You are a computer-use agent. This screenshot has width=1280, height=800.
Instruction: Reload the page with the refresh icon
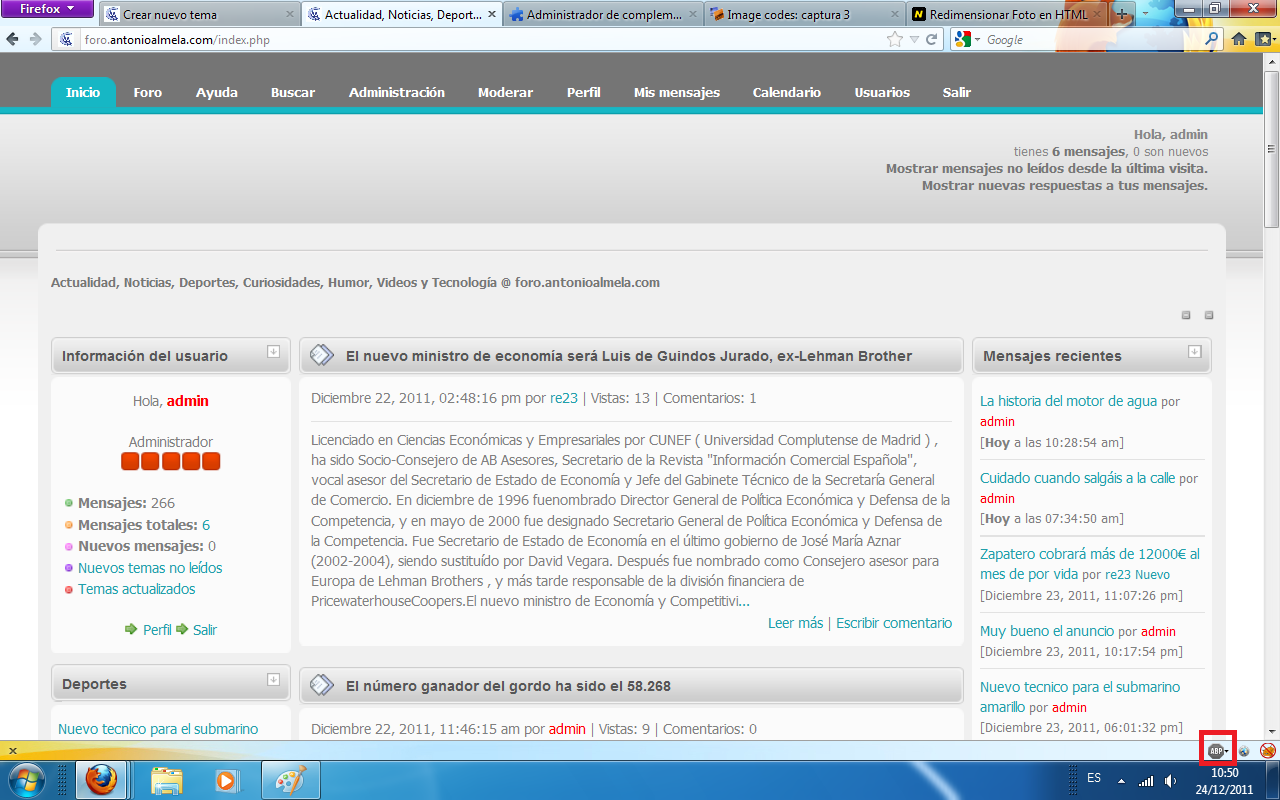[x=932, y=40]
